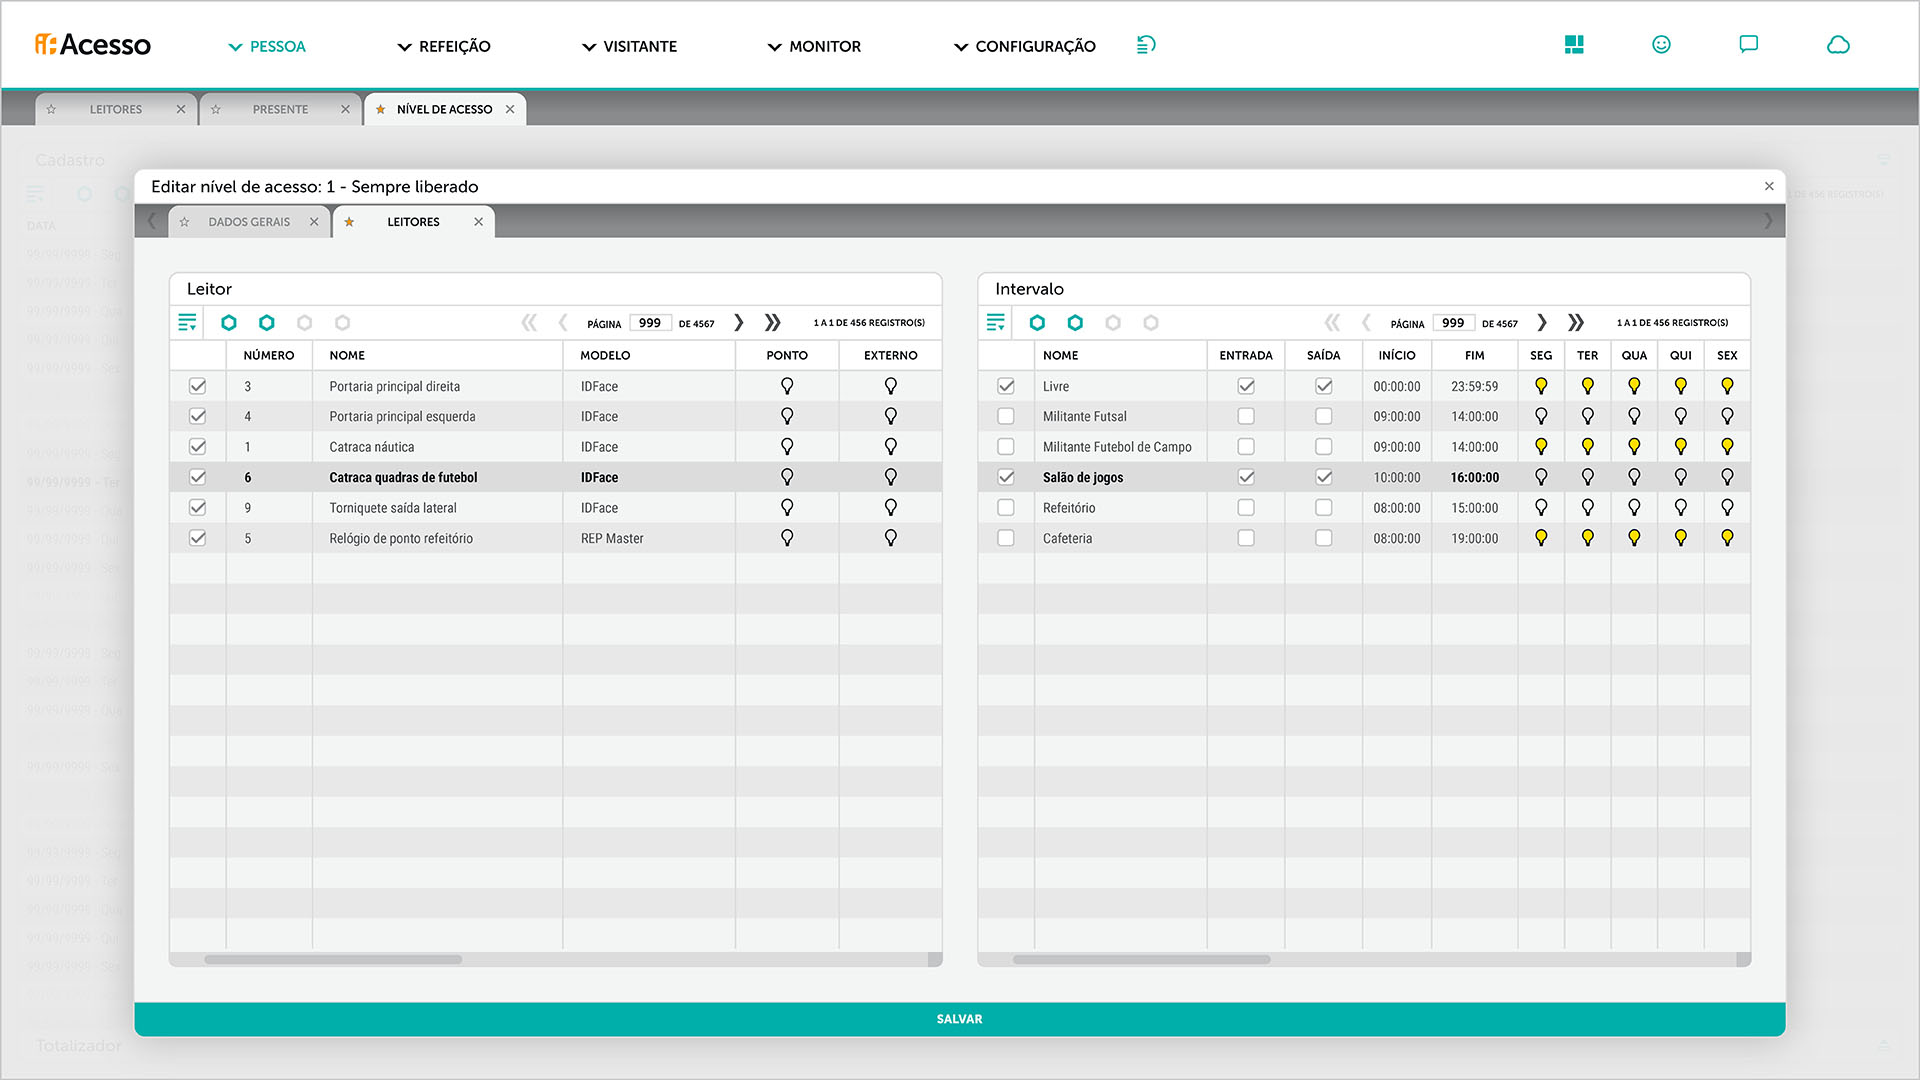Image resolution: width=1920 pixels, height=1080 pixels.
Task: Open the smiley face user icon
Action: (x=1661, y=45)
